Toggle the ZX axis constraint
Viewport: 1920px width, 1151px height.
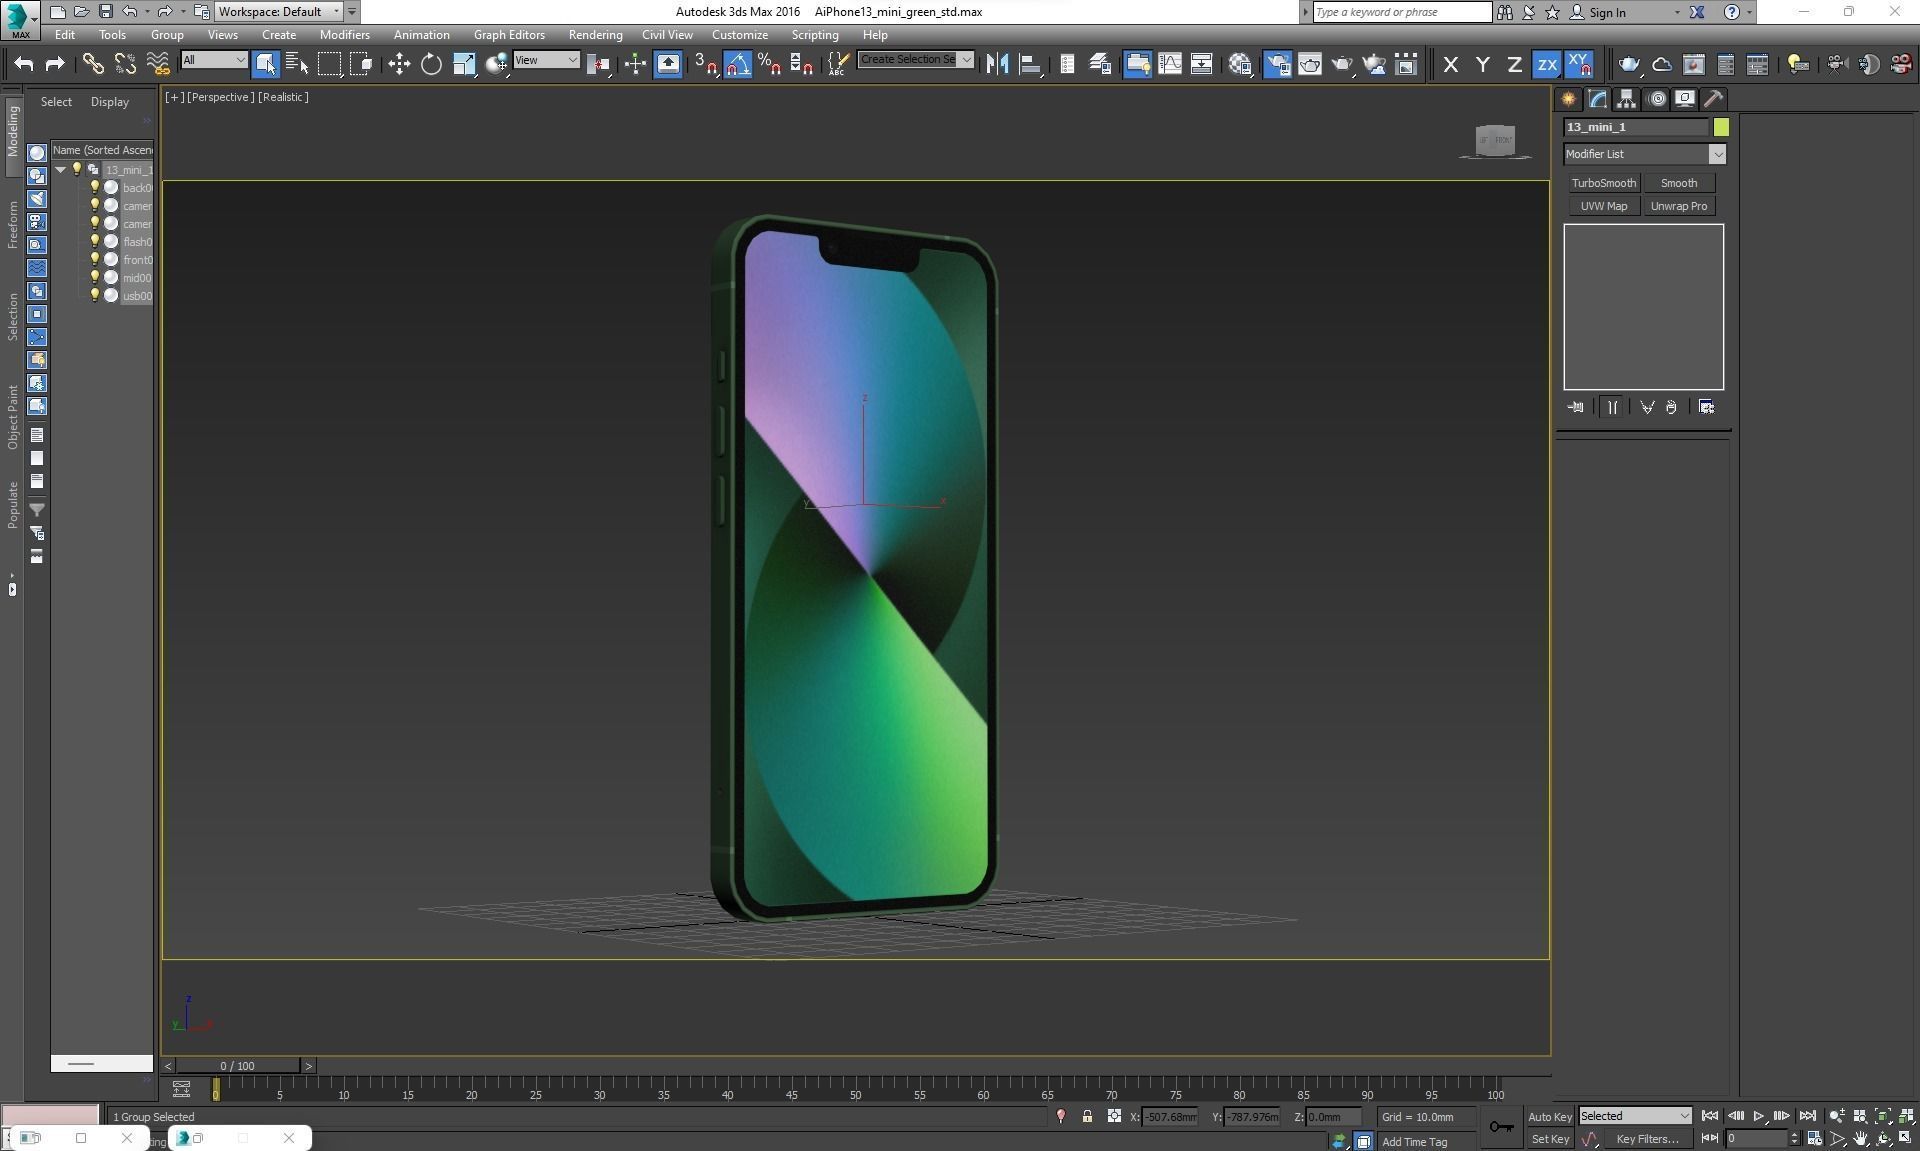pyautogui.click(x=1547, y=64)
